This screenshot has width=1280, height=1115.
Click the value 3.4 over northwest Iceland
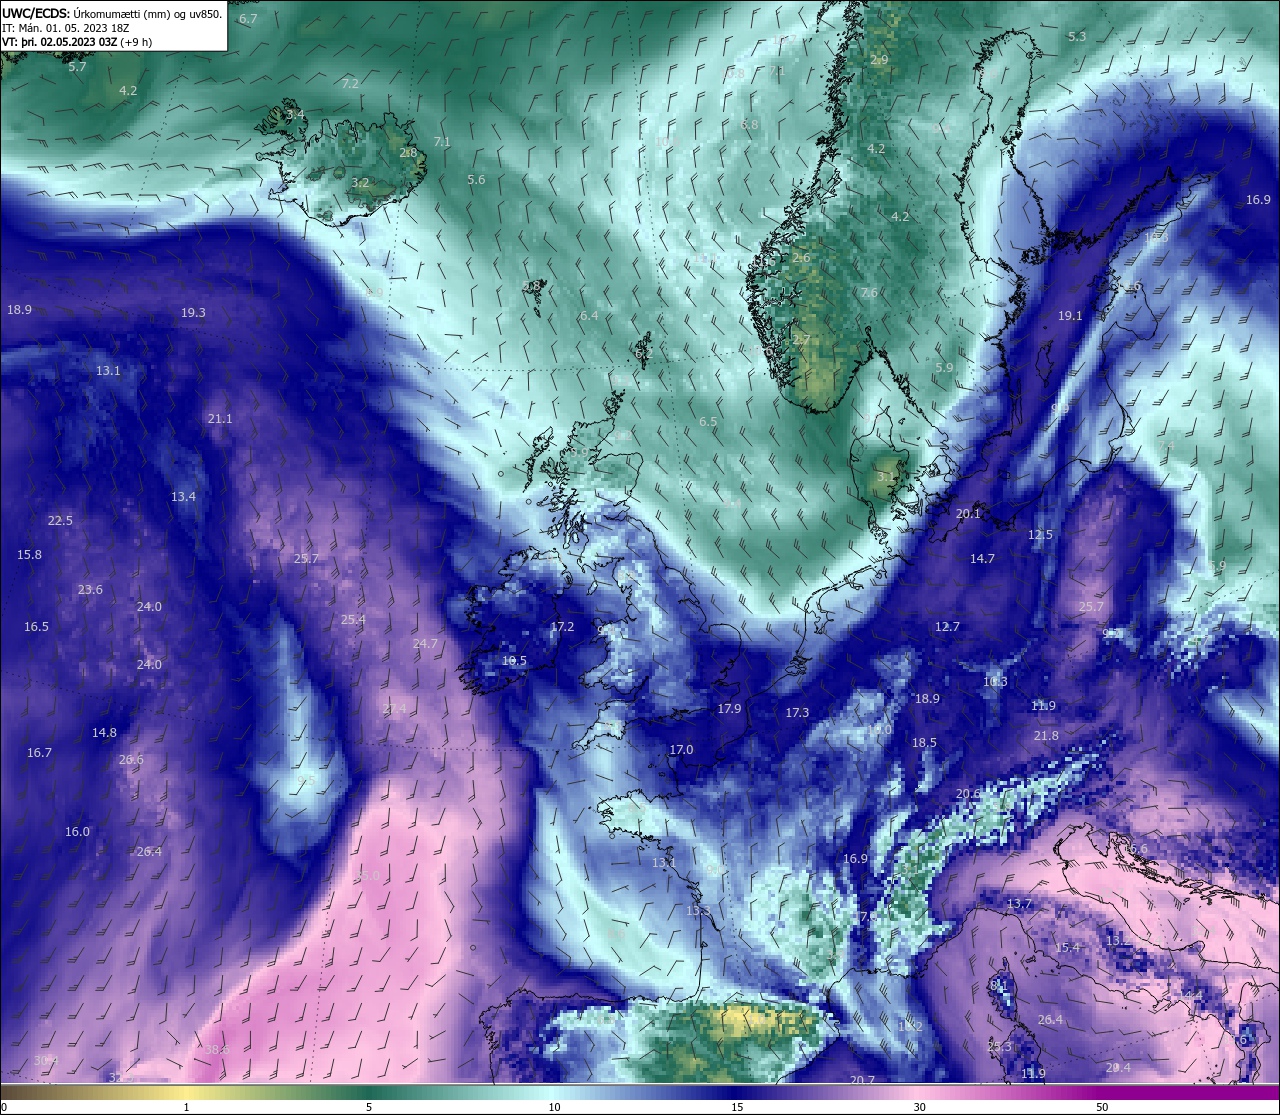pos(295,115)
